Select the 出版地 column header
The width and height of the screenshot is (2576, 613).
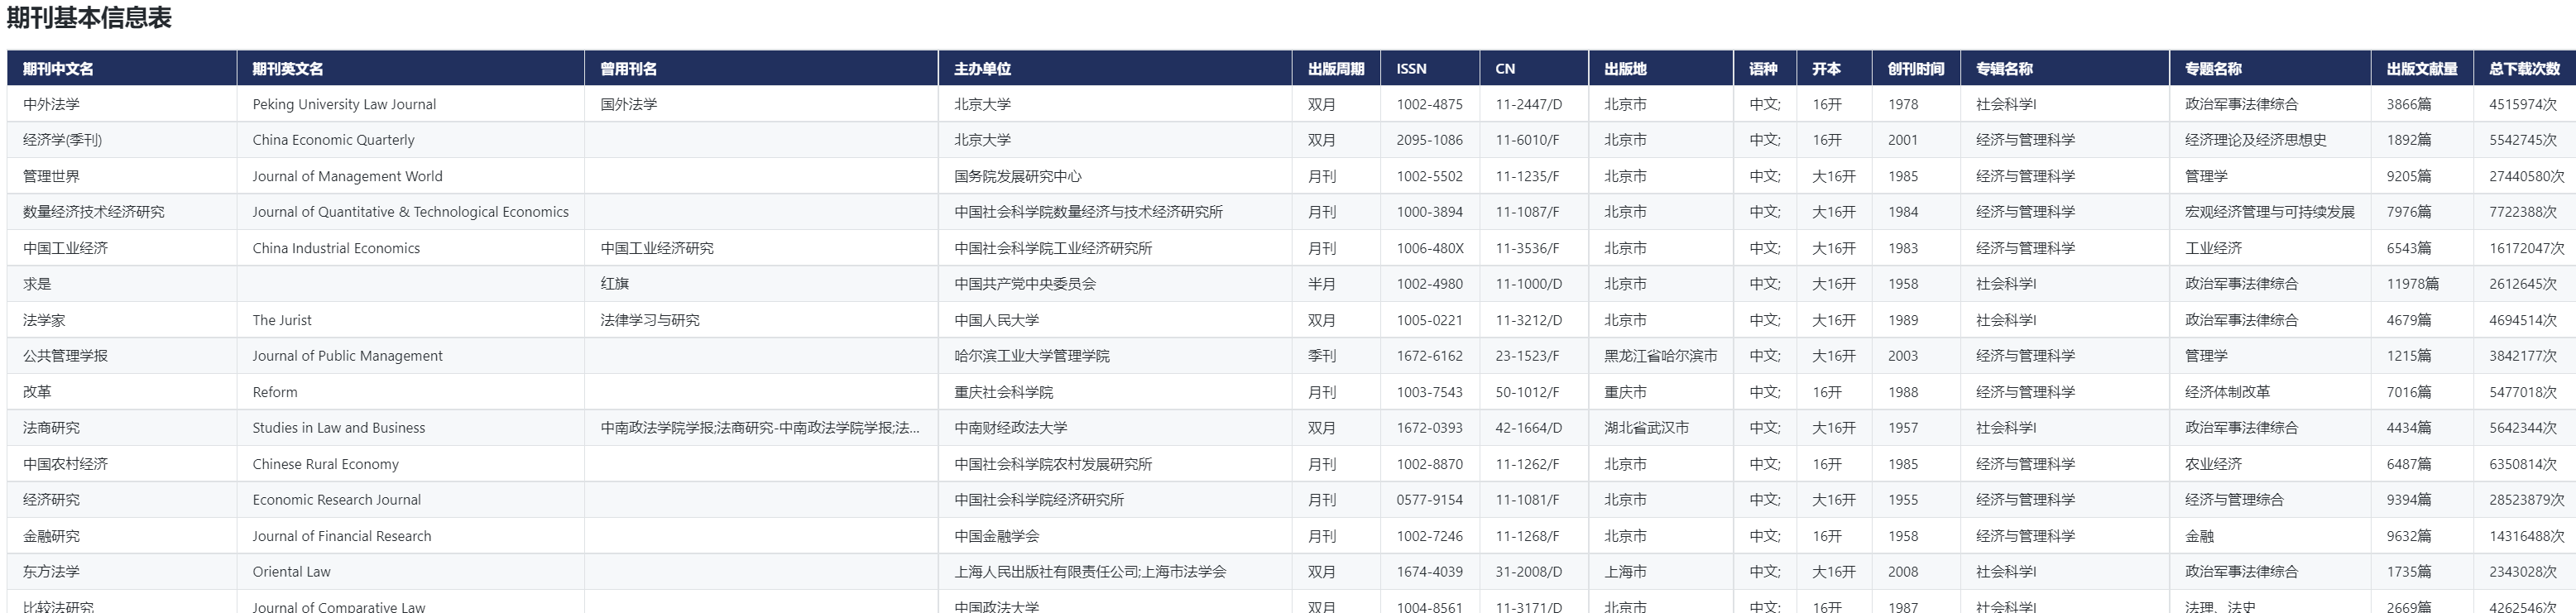tap(1661, 68)
